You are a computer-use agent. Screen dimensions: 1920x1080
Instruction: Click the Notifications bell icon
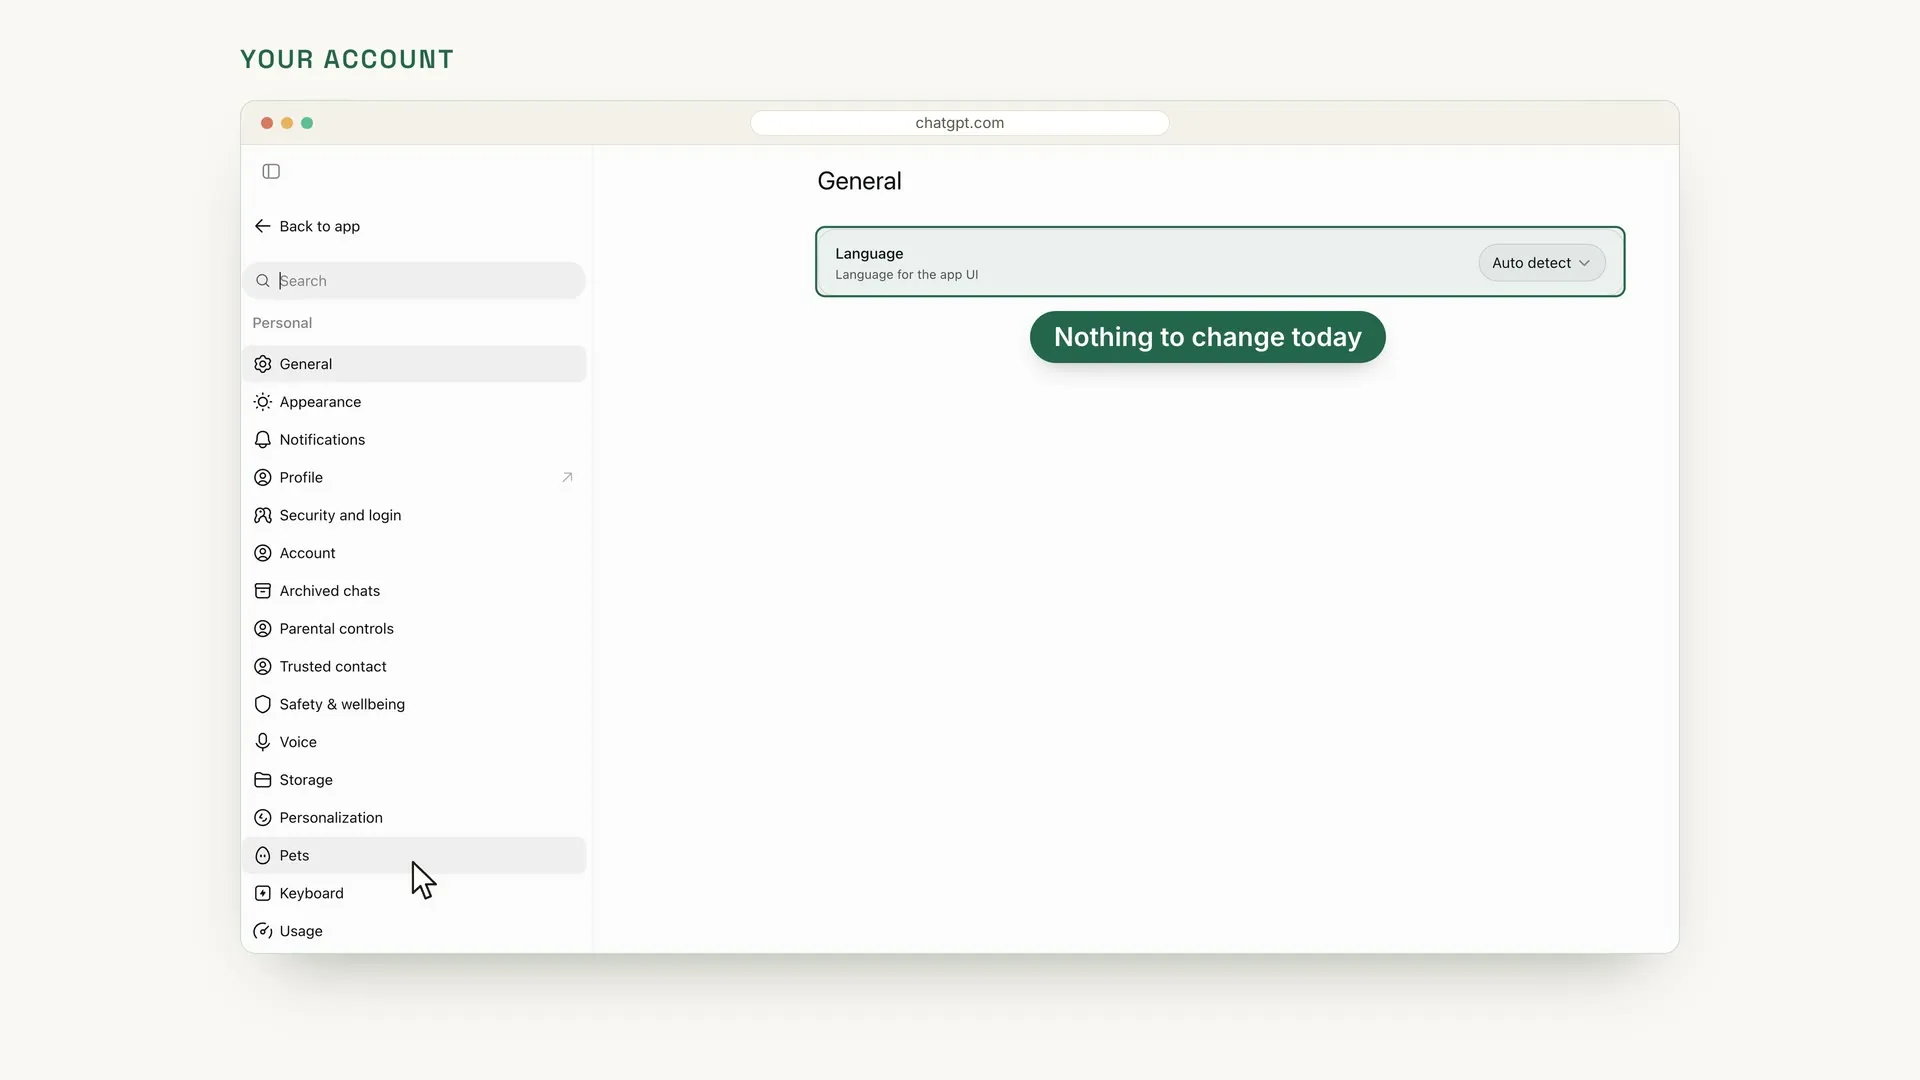(262, 440)
